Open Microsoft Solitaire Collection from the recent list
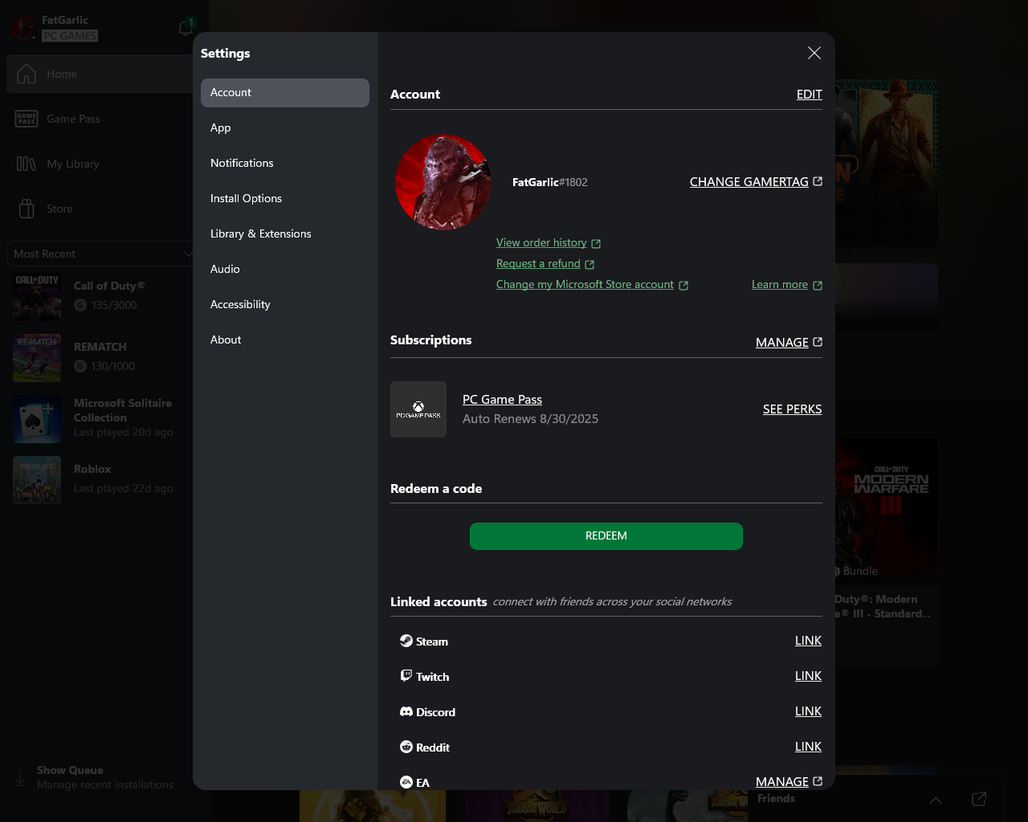 tap(100, 418)
